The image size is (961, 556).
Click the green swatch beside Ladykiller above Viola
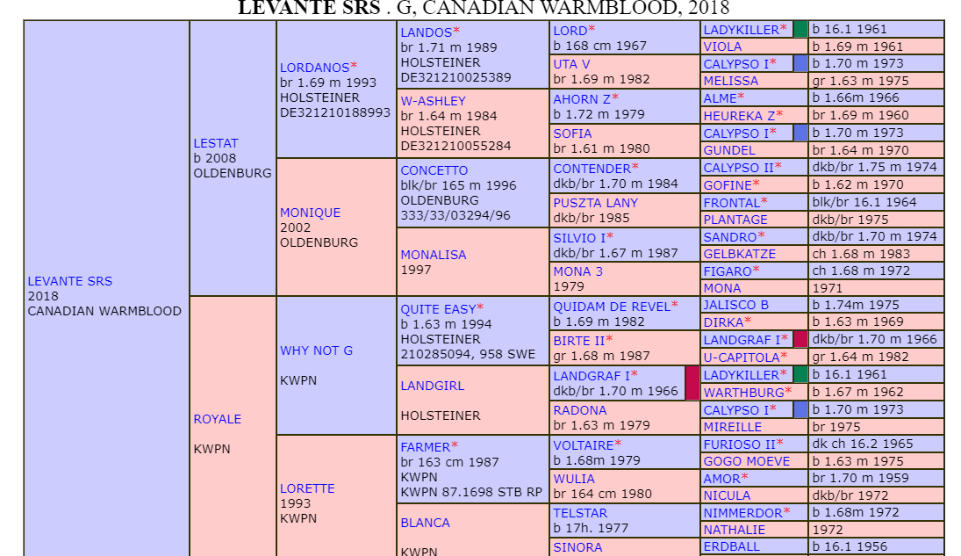click(x=800, y=30)
